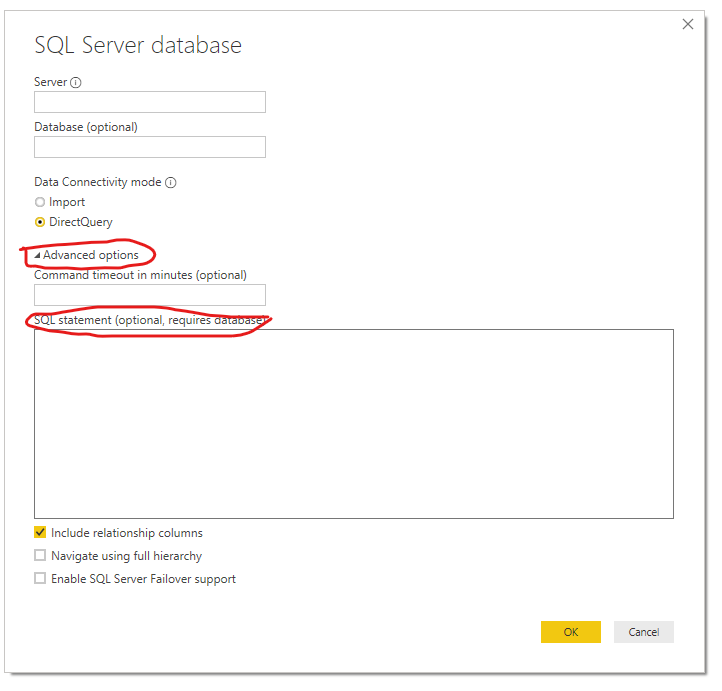Click the "Command timeout in minutes (optional)" label
The width and height of the screenshot is (722, 691).
(140, 275)
